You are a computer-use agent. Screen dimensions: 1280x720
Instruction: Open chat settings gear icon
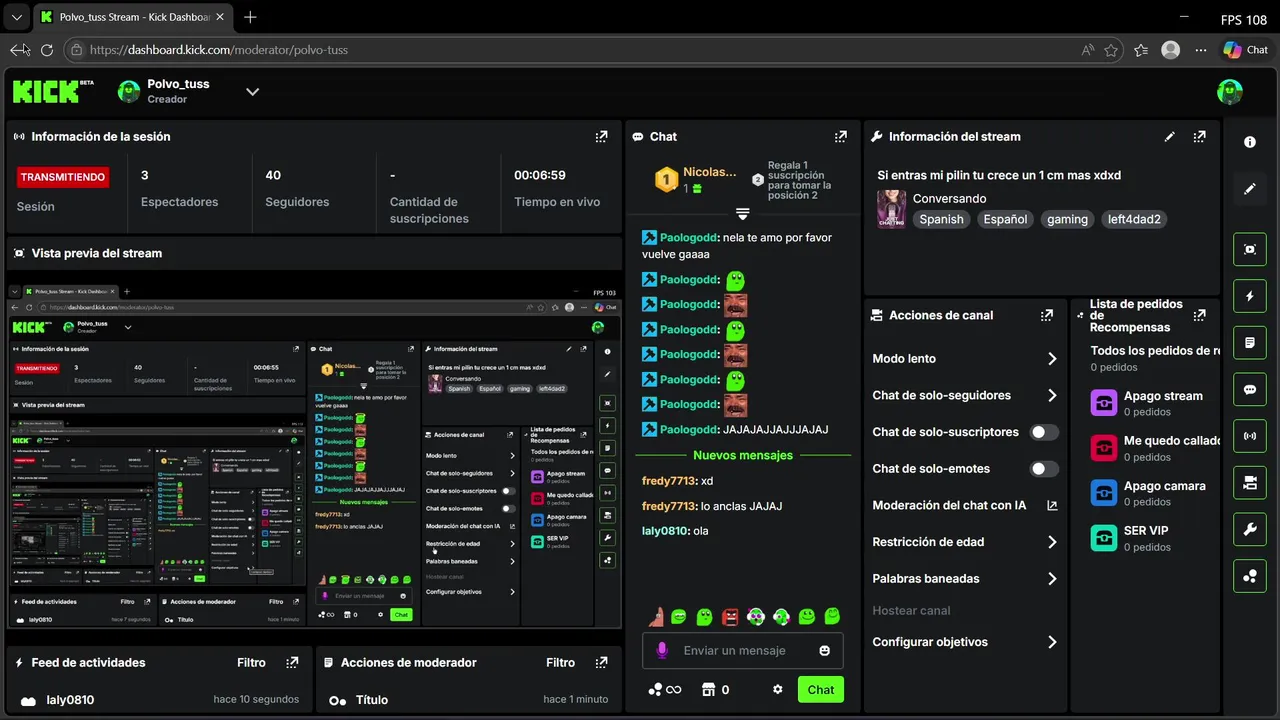pyautogui.click(x=778, y=690)
